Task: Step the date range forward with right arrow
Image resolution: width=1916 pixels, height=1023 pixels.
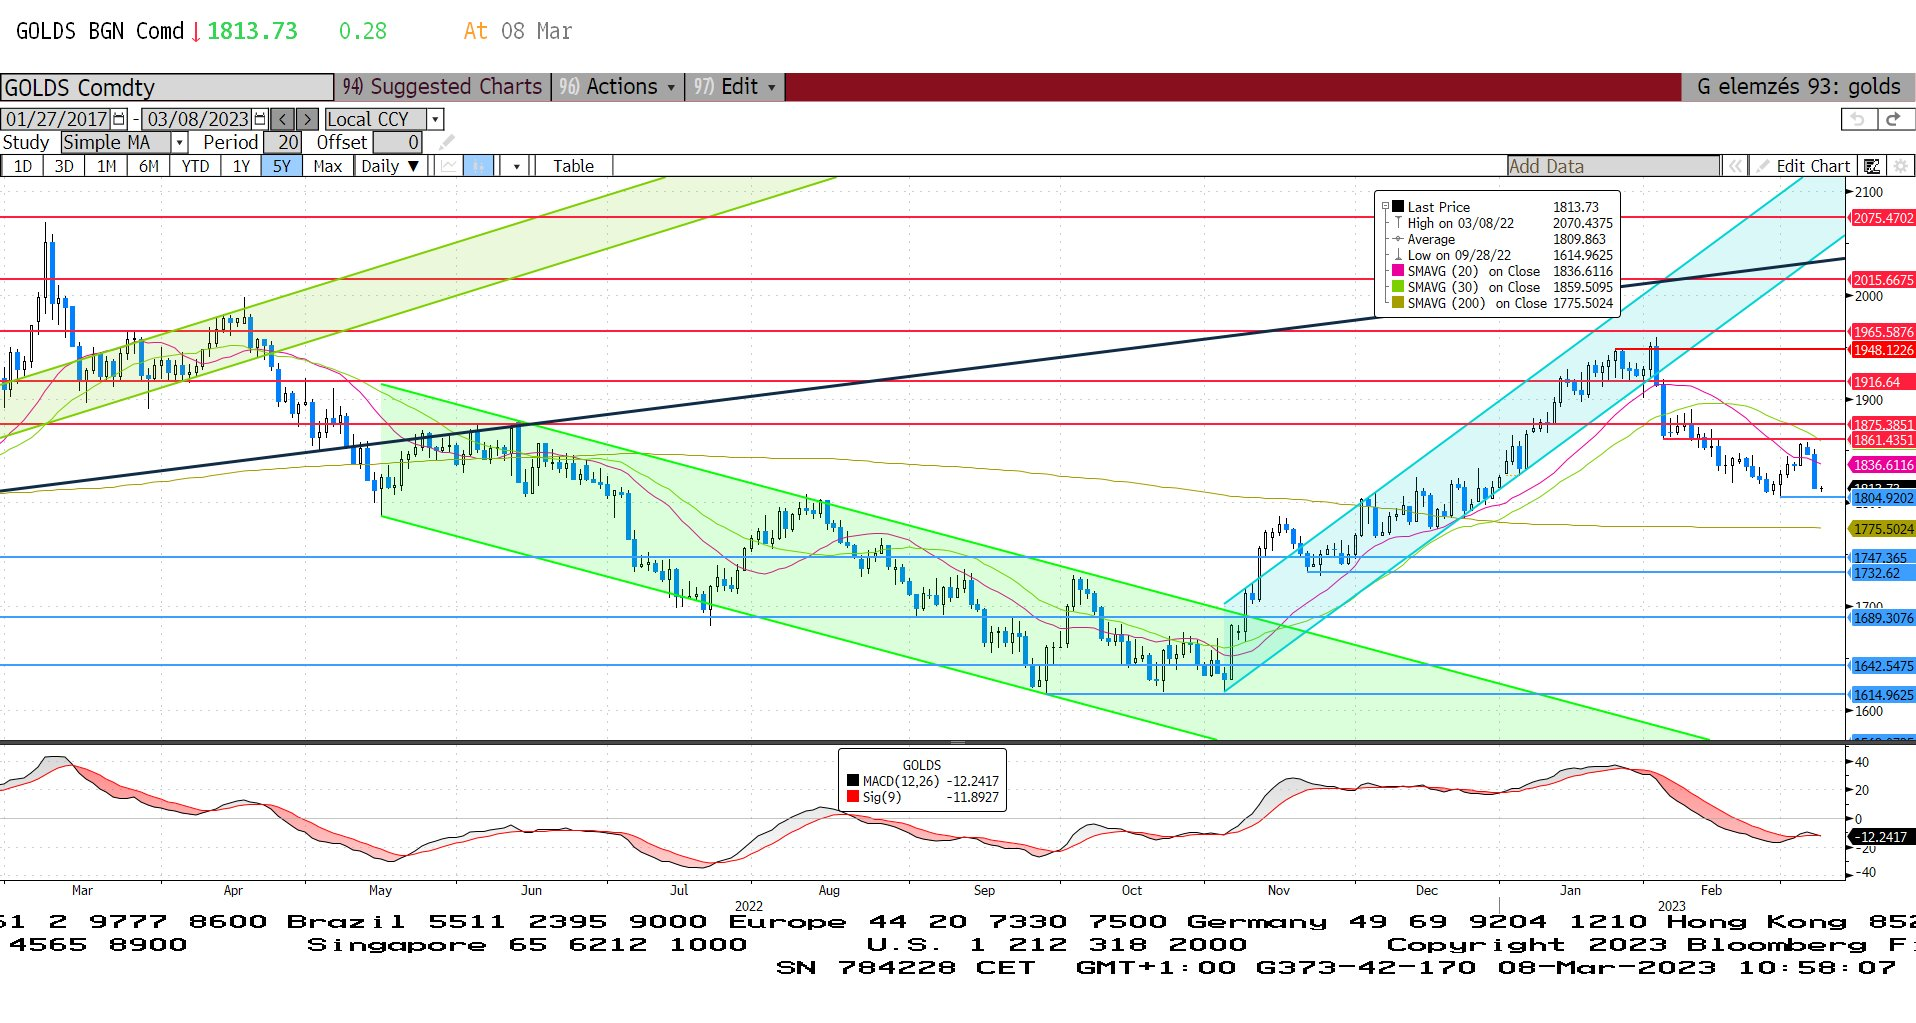Action: point(308,119)
